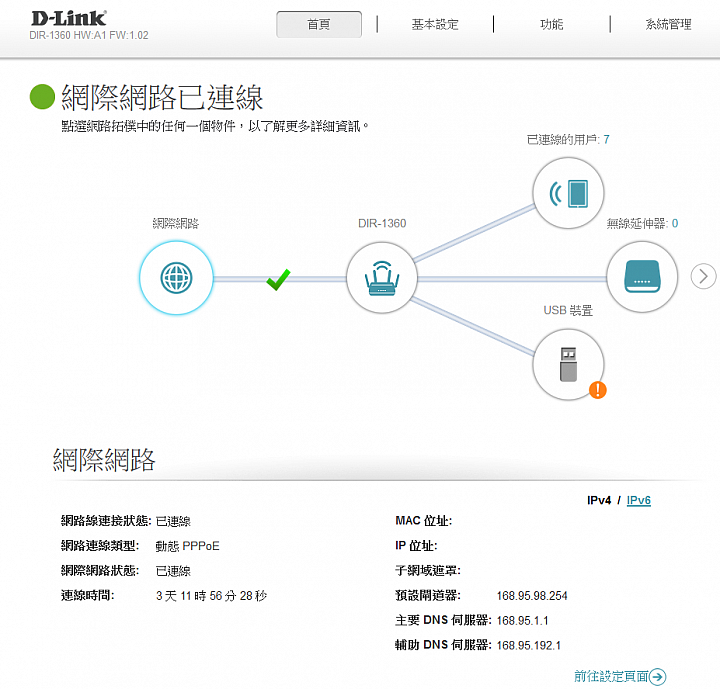Switch to the IPv6 view
The width and height of the screenshot is (720, 689).
pyautogui.click(x=639, y=500)
